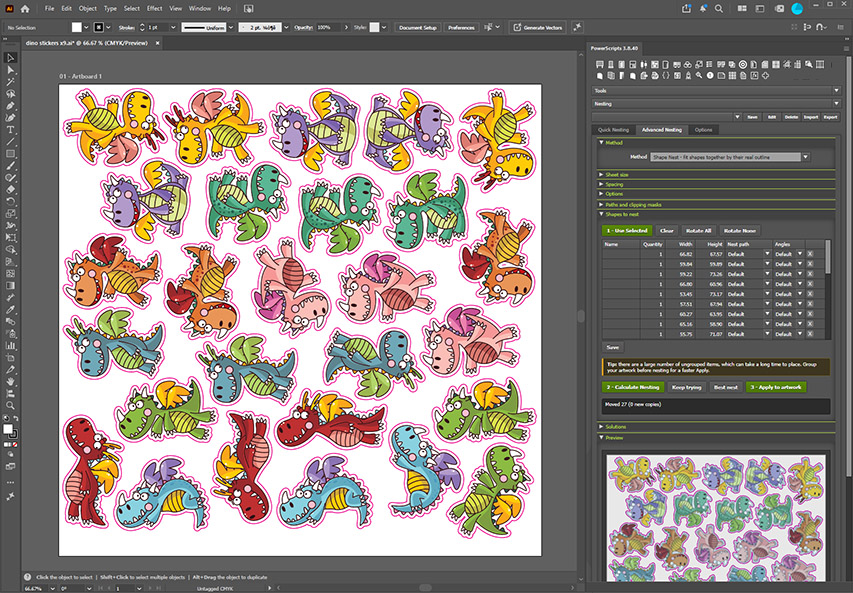Click the Stroke color swatch in control bar
Viewport: 853px width, 593px height.
98,27
